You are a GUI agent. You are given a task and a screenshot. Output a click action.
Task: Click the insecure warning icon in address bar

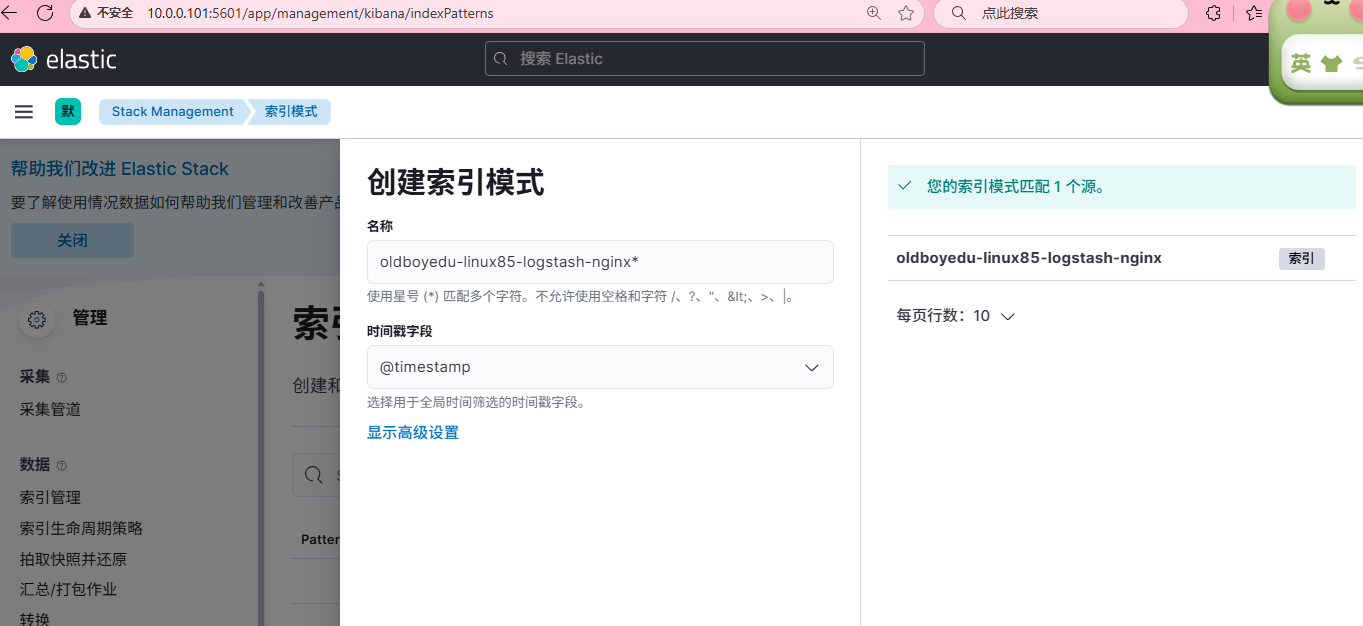tap(87, 13)
